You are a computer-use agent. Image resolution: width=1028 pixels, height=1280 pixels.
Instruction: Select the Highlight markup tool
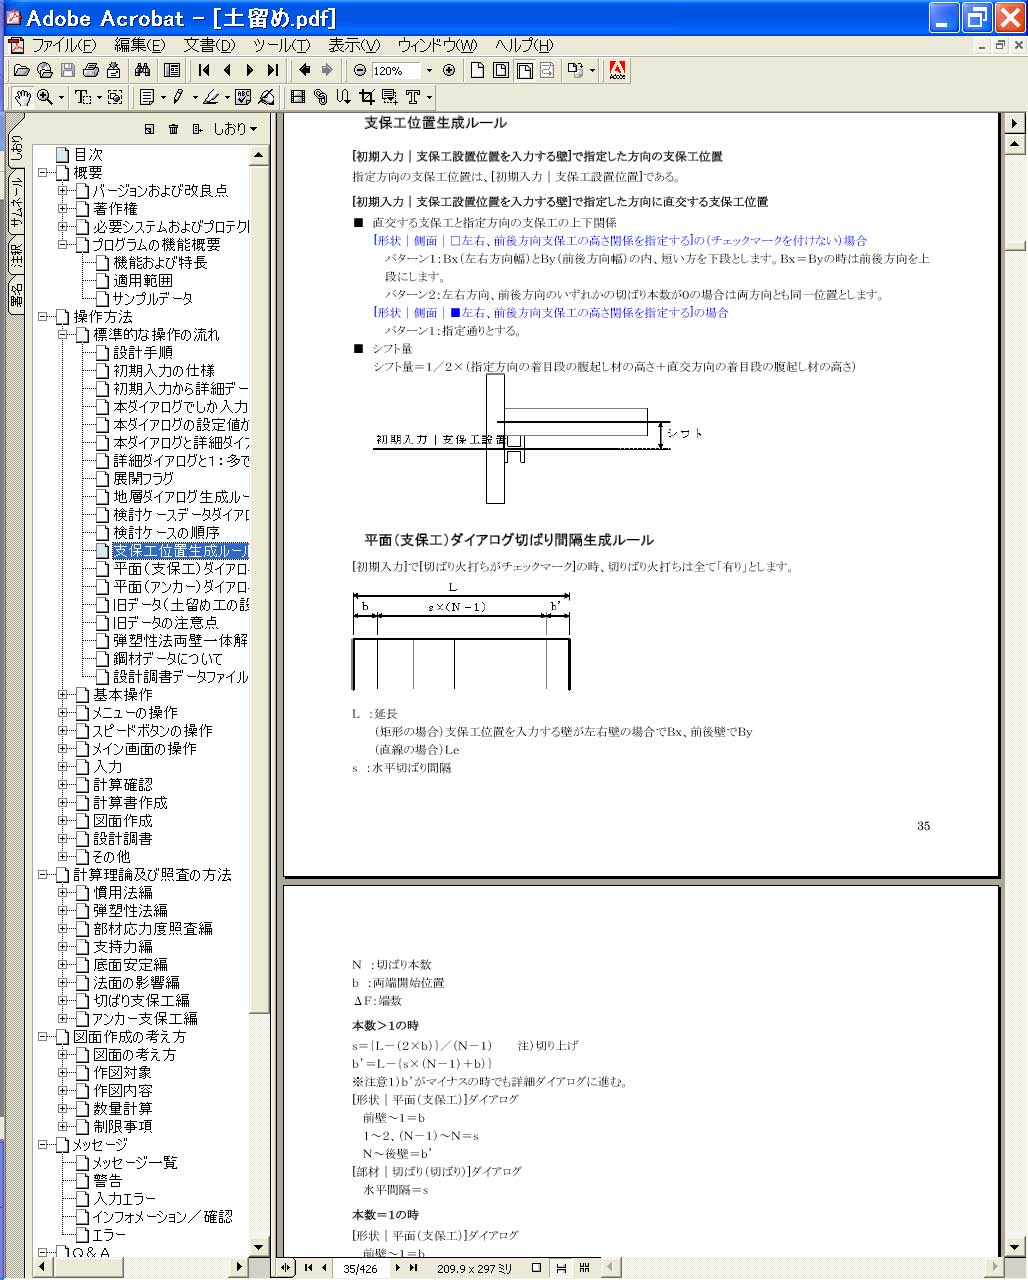pyautogui.click(x=211, y=97)
